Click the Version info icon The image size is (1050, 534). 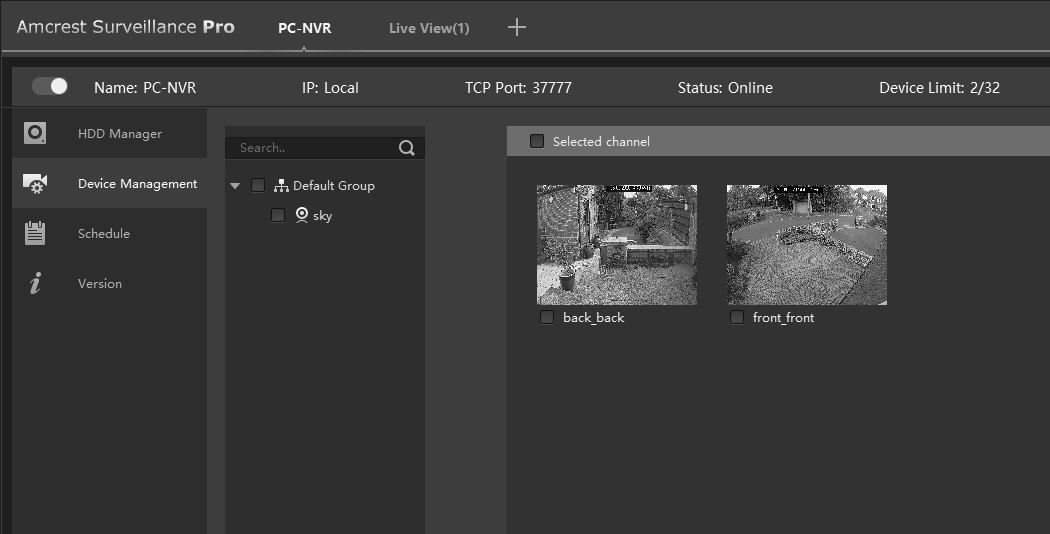35,283
